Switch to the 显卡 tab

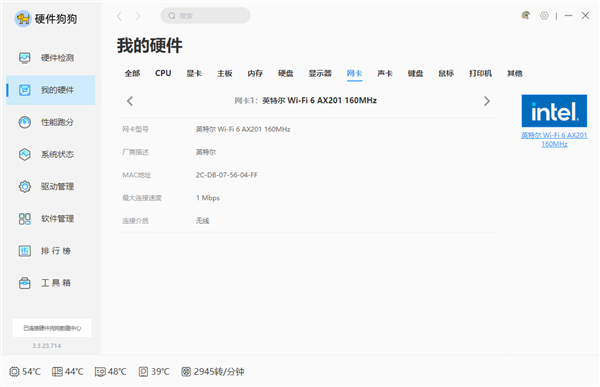point(194,73)
